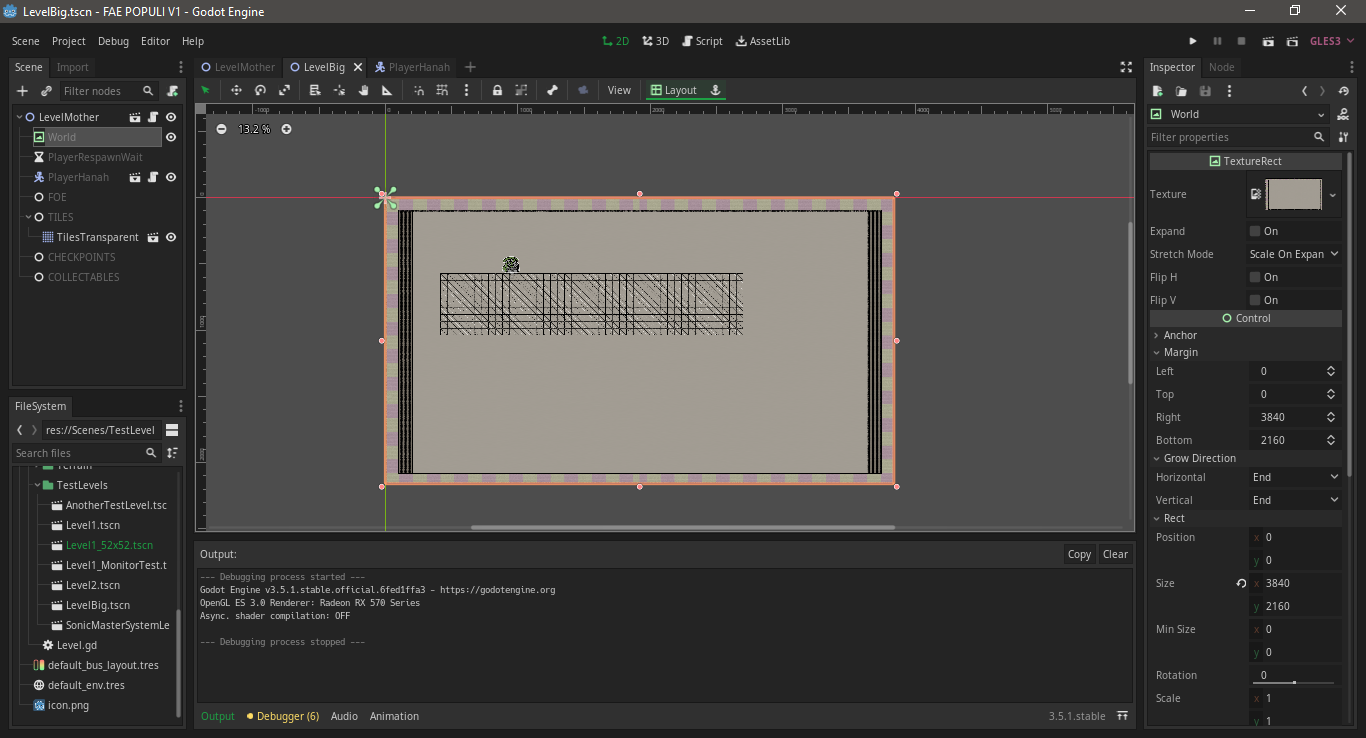Pick the pivot point tool
1366x738 pixels.
click(339, 90)
